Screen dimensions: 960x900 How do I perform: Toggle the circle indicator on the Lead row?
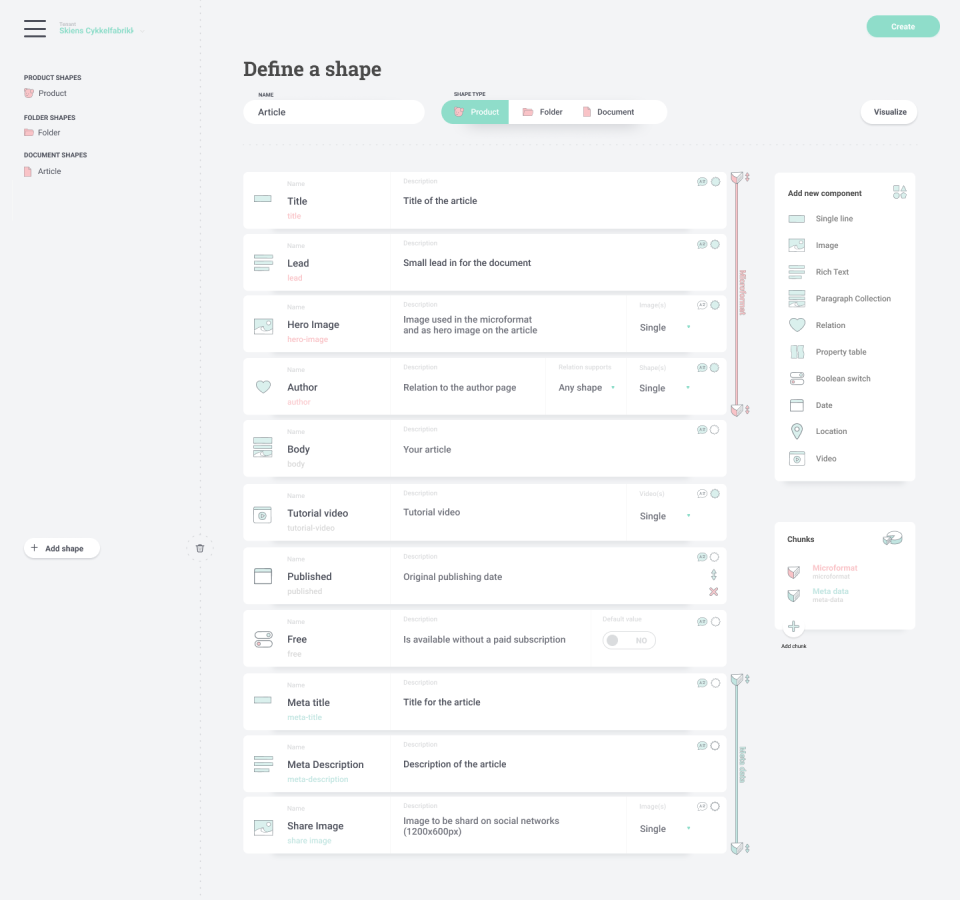coord(715,243)
